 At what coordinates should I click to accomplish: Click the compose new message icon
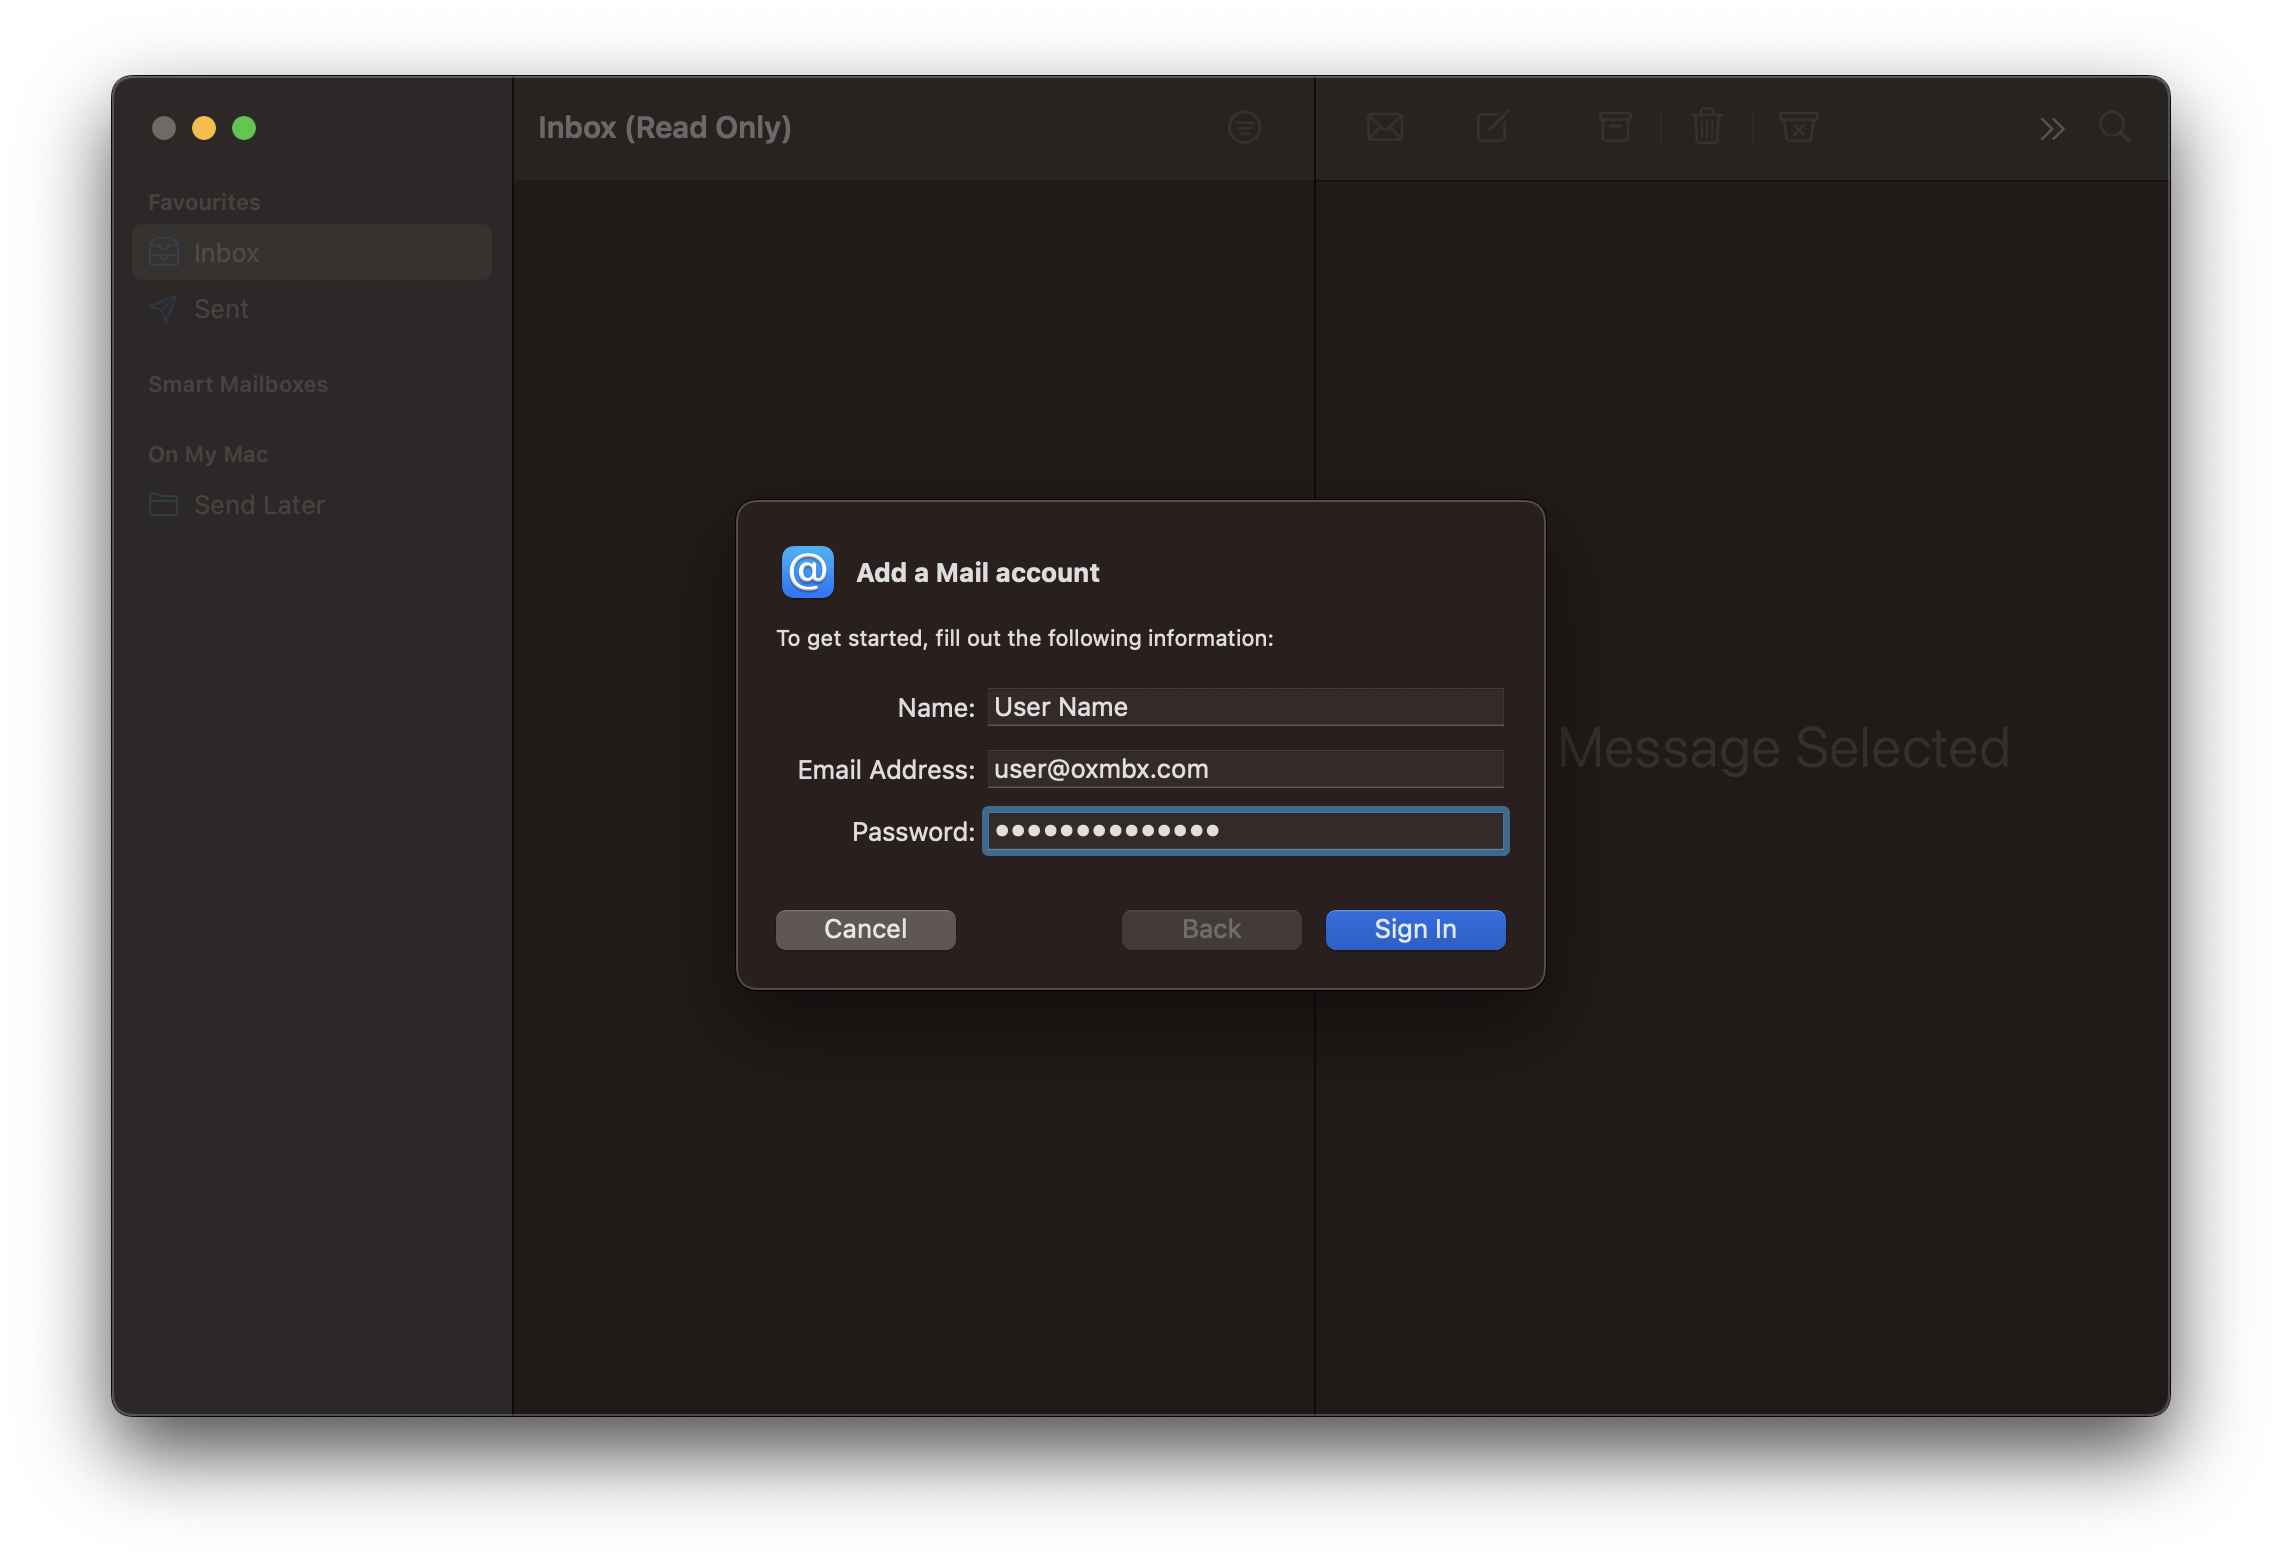[1492, 127]
